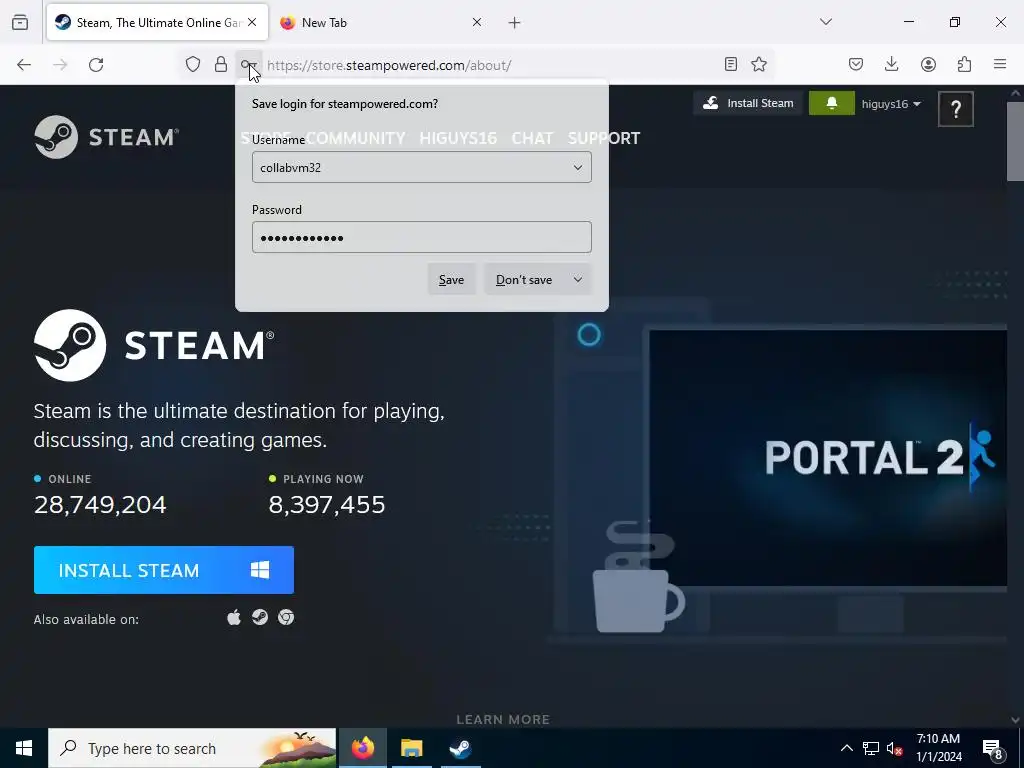Open the notification center icon
Screen dimensions: 1024x768
[x=993, y=750]
